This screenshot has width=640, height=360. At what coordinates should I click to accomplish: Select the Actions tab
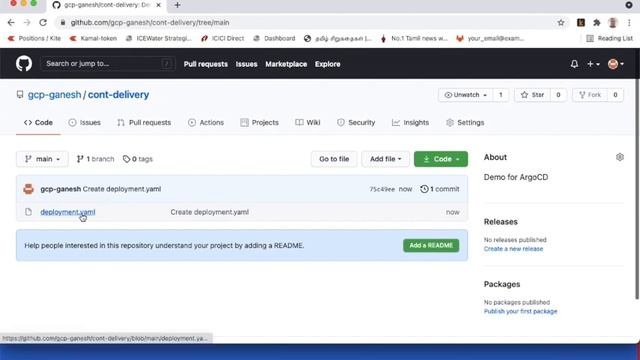pyautogui.click(x=206, y=122)
